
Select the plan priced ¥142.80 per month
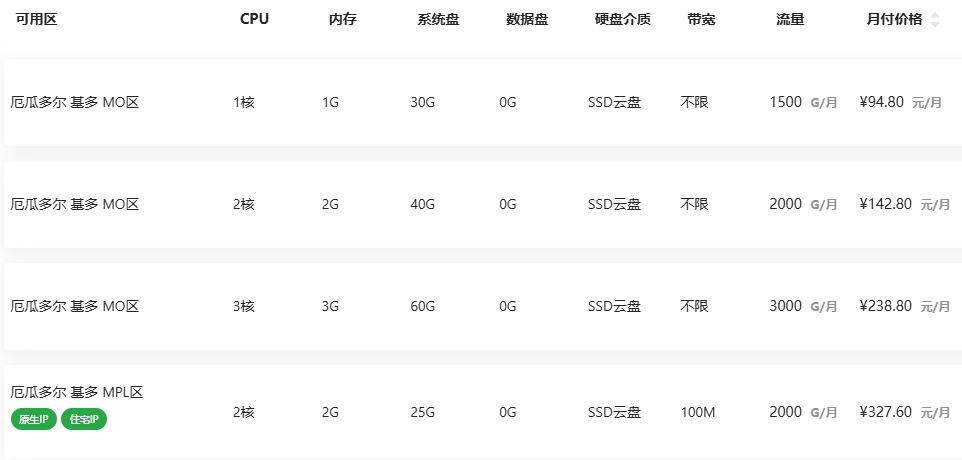pos(885,204)
